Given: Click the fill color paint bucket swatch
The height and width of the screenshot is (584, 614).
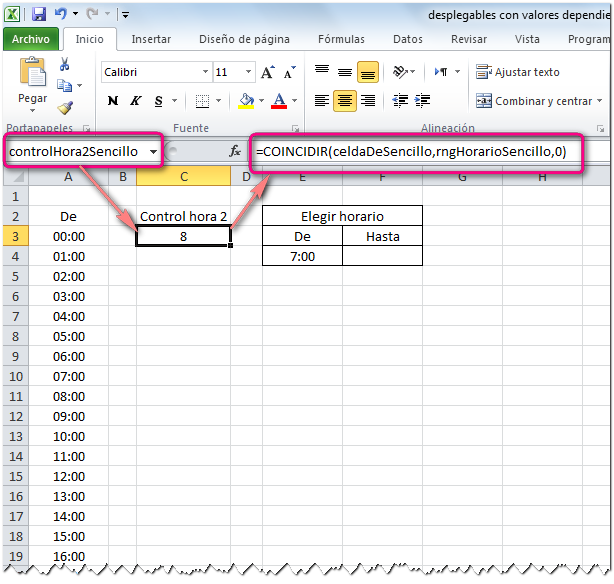Looking at the screenshot, I should click(245, 101).
